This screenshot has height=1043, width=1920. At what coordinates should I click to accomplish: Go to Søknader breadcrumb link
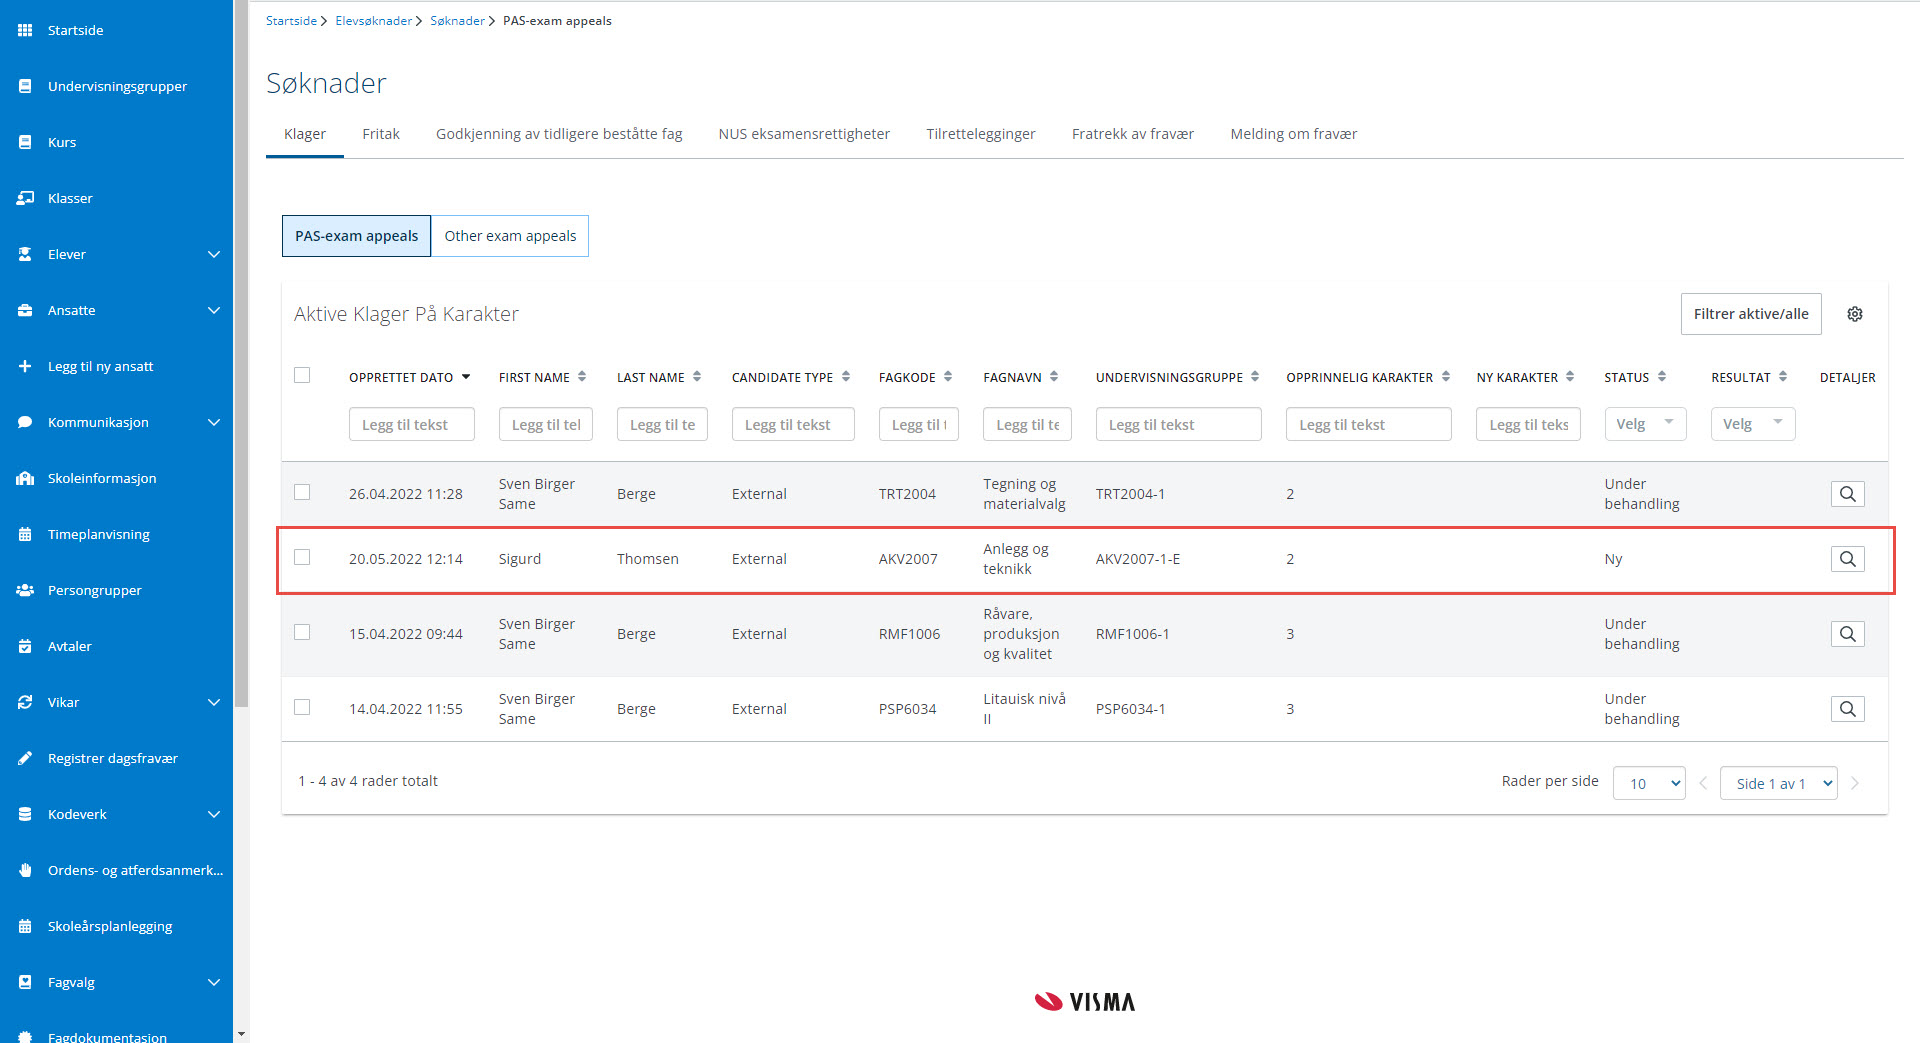[457, 21]
